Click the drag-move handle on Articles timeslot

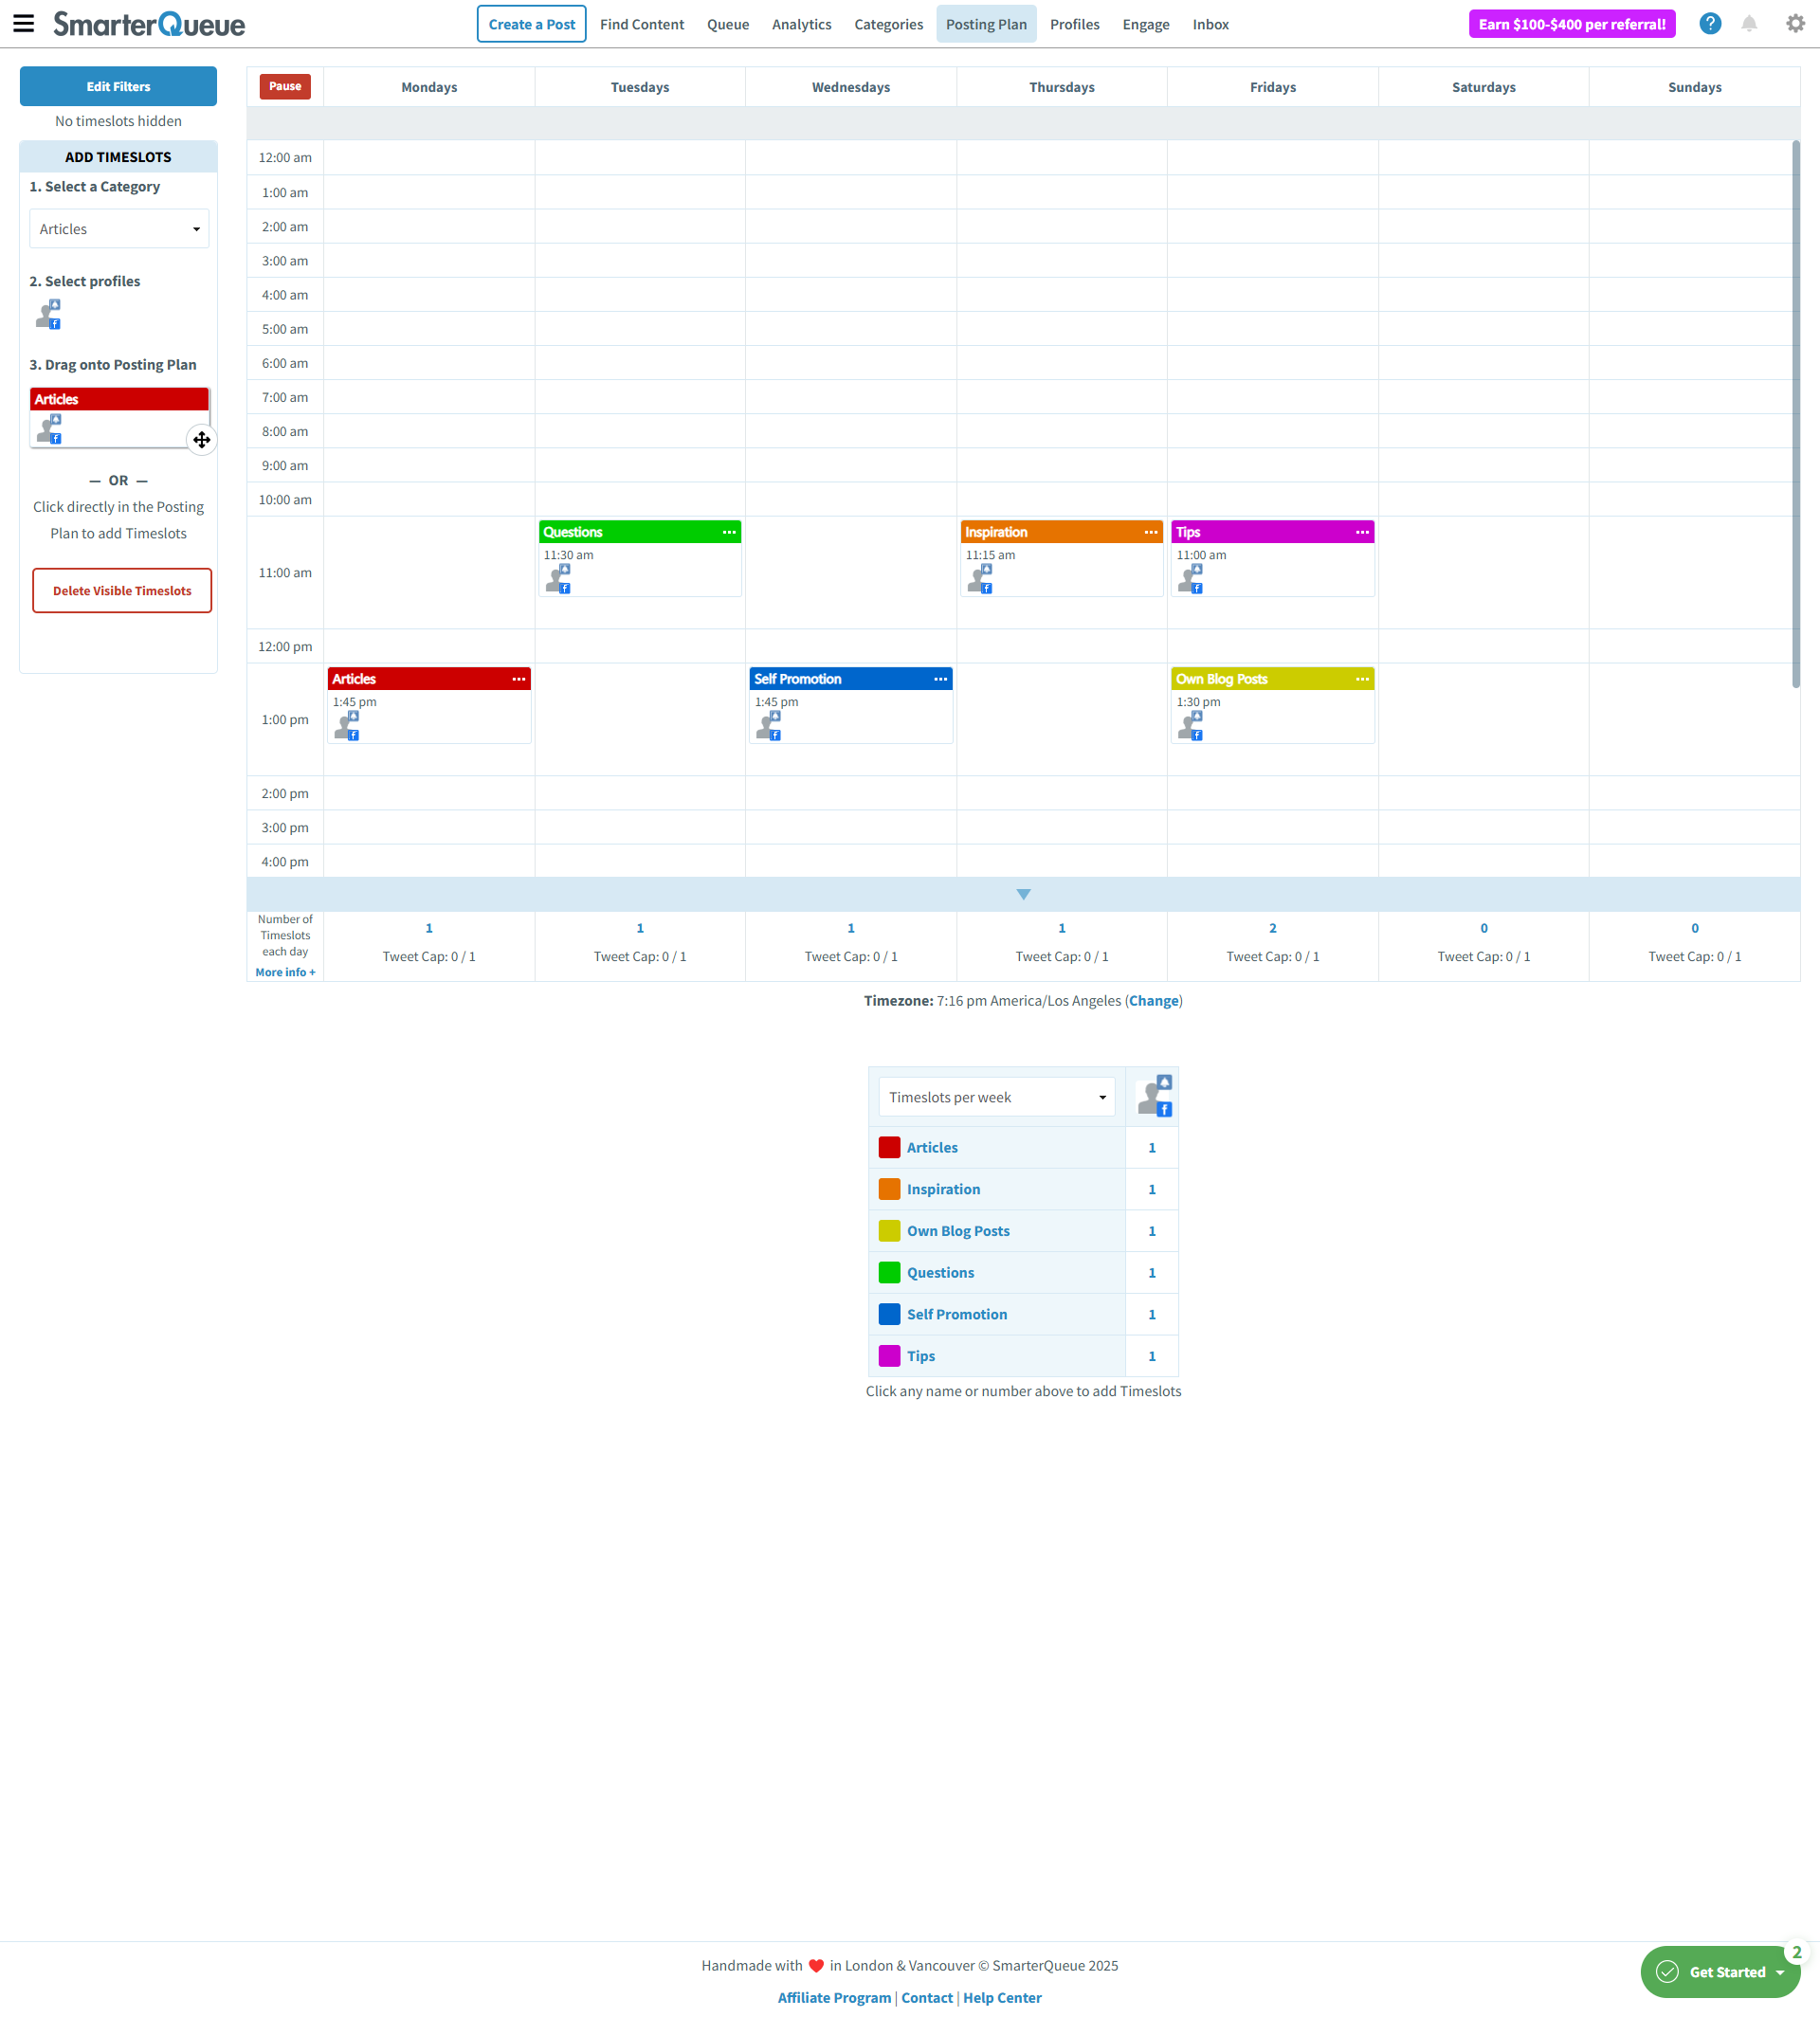[202, 440]
